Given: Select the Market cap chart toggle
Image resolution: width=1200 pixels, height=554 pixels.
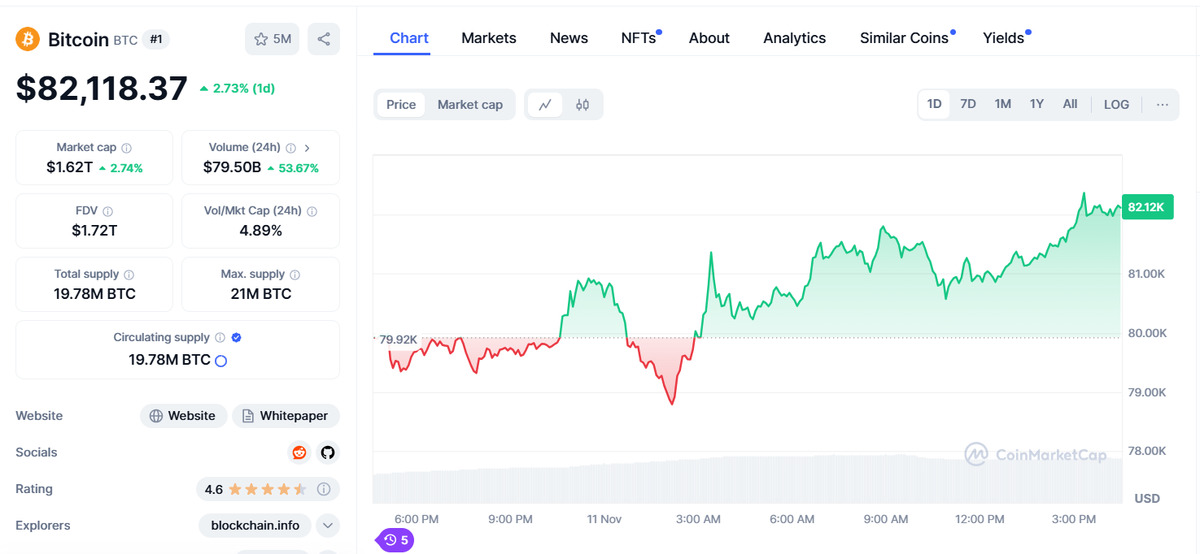Looking at the screenshot, I should tap(470, 105).
